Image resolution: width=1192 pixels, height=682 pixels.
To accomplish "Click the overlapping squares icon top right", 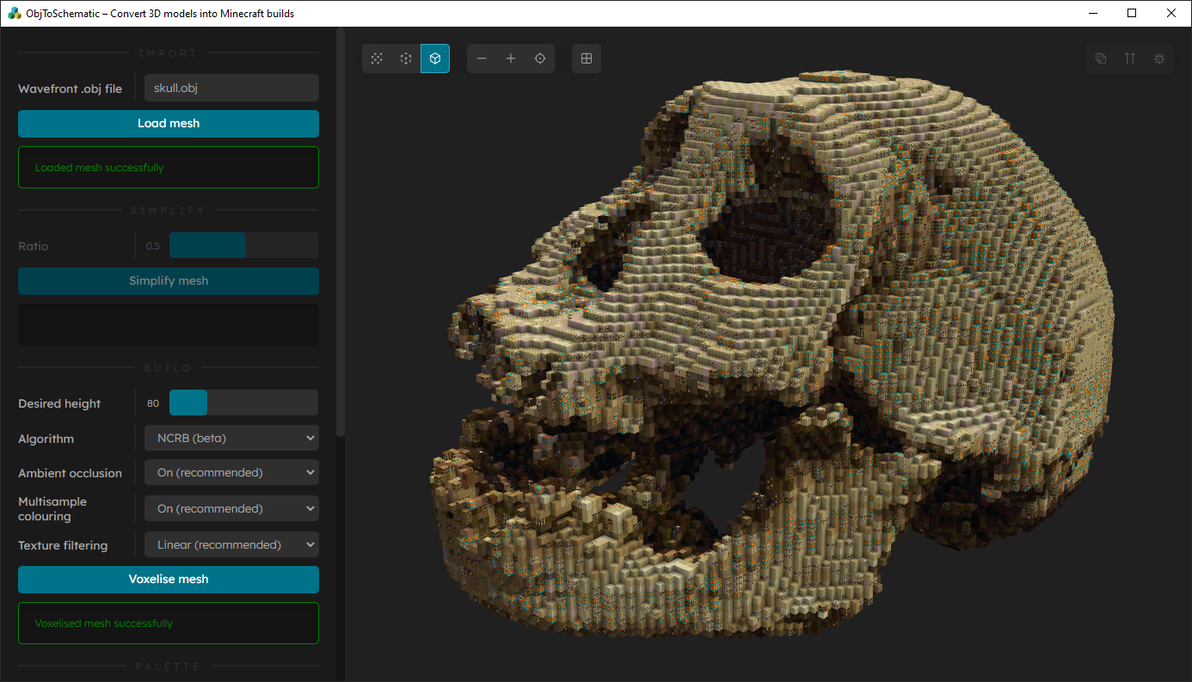I will [x=1101, y=59].
